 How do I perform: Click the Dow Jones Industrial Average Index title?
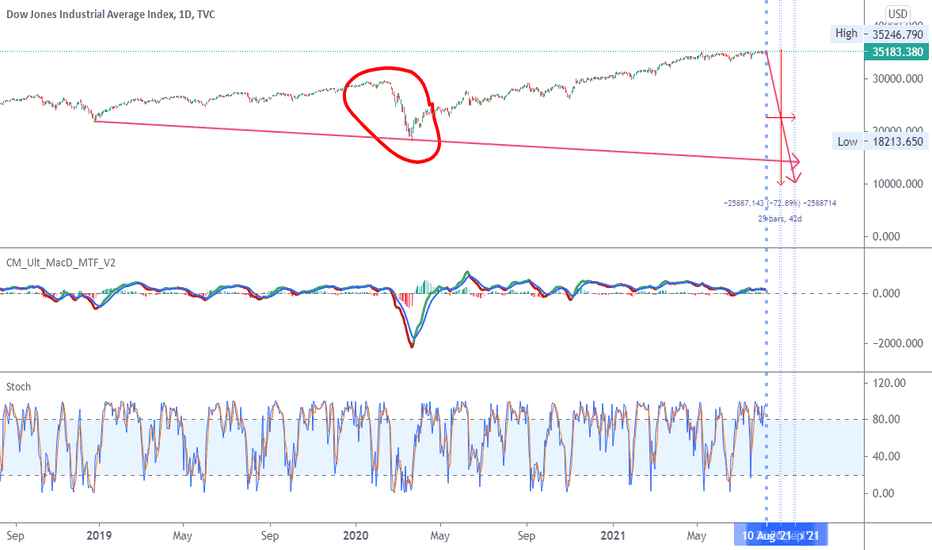pos(111,14)
